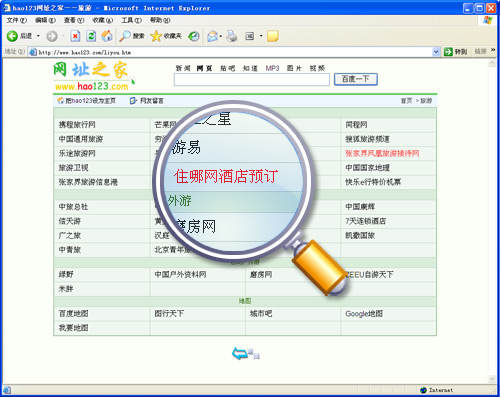Image resolution: width=500 pixels, height=397 pixels.
Task: Open the Search magnifier toolbar icon
Action: [125, 36]
